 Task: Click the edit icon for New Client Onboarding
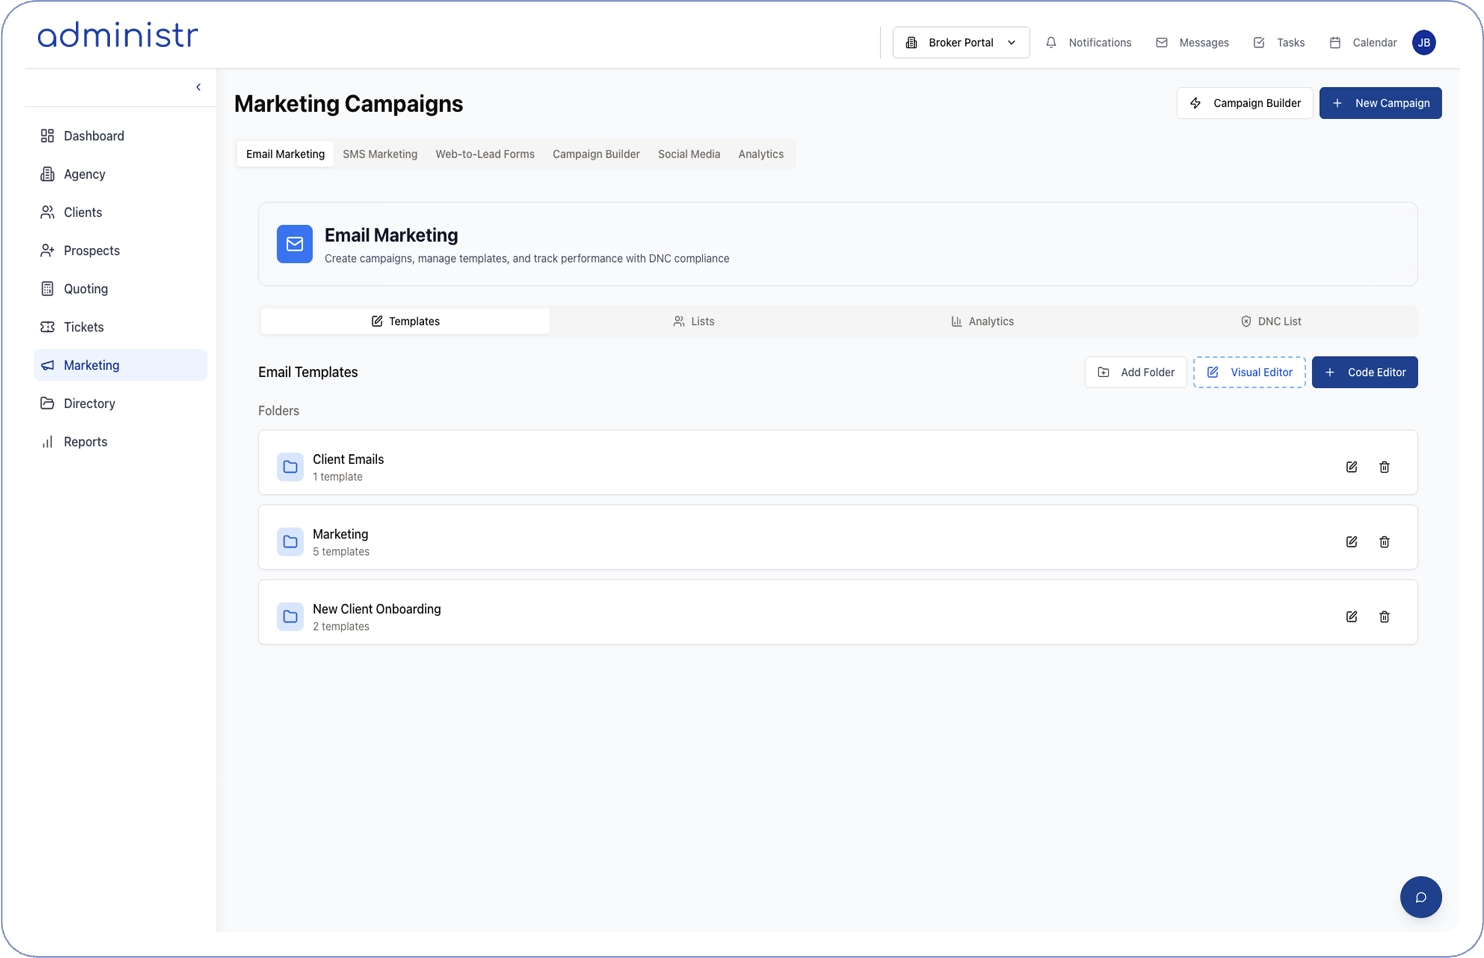[x=1351, y=617]
